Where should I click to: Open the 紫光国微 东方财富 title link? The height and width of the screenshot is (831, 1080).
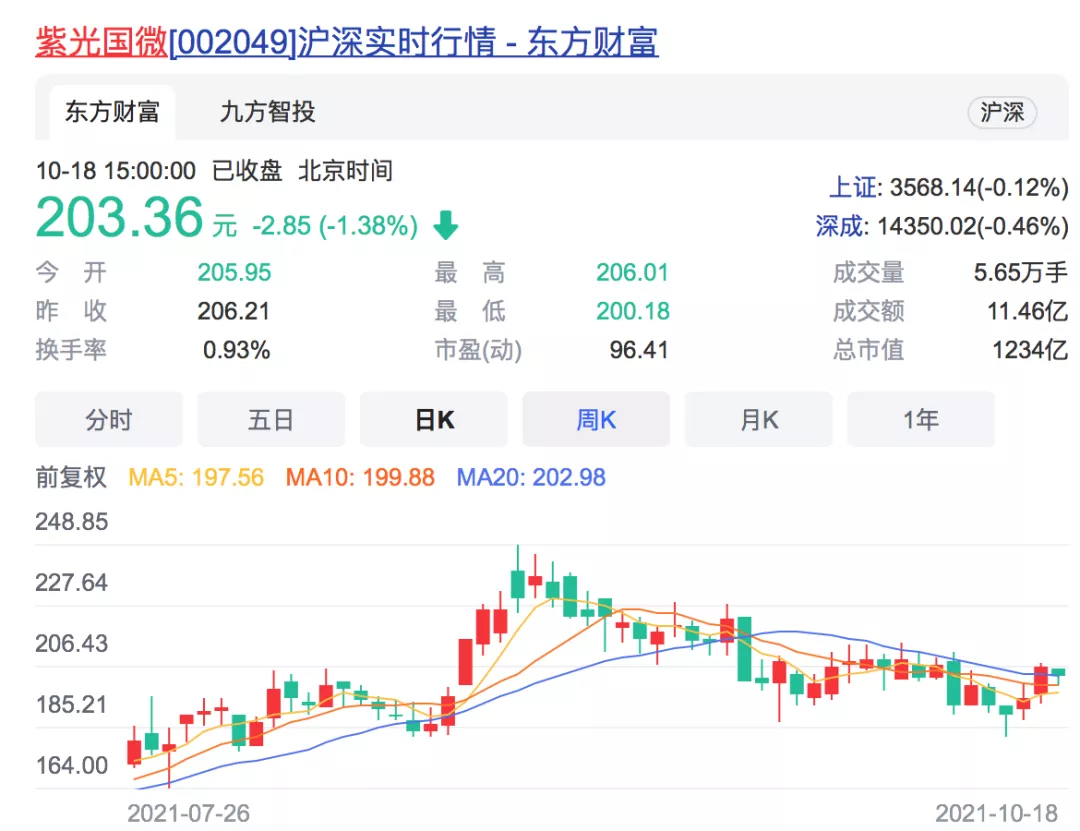[346, 42]
